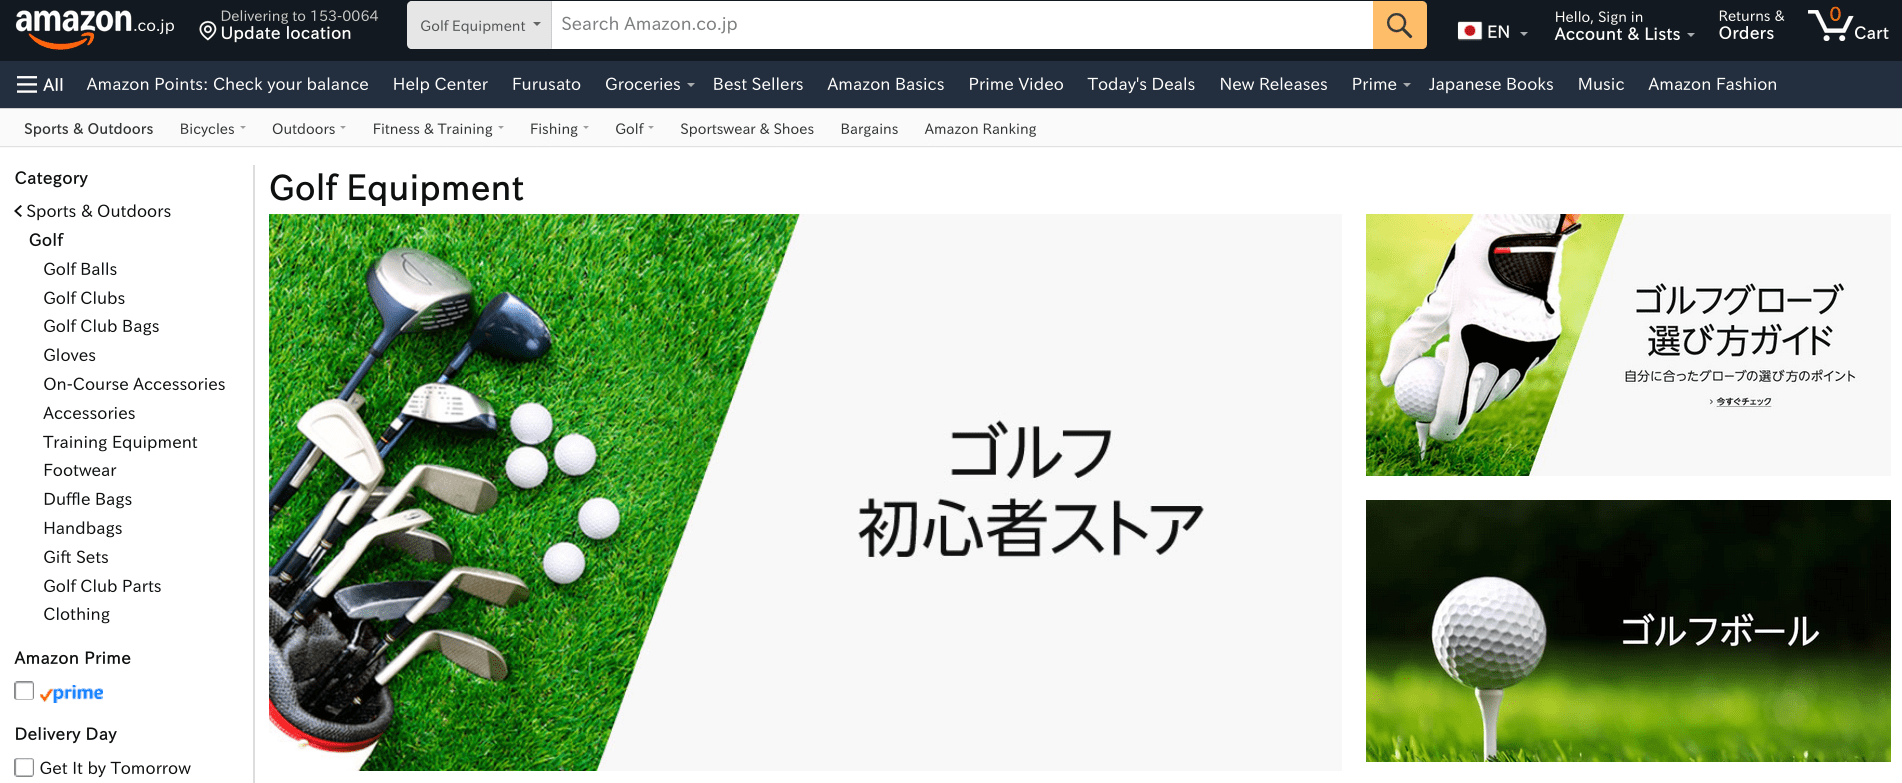Click the orange search magnifier button
1902x783 pixels.
pyautogui.click(x=1399, y=25)
